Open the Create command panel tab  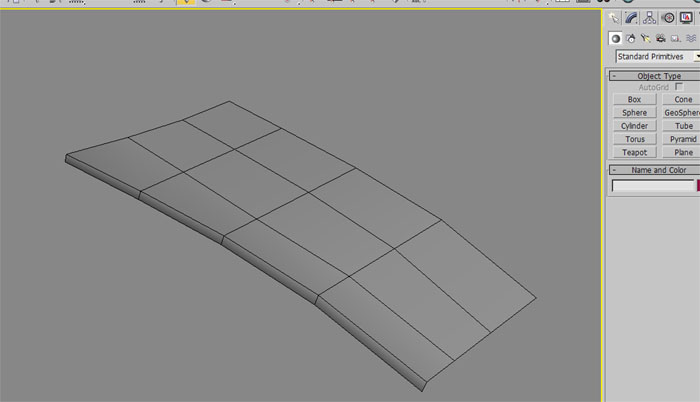[614, 18]
